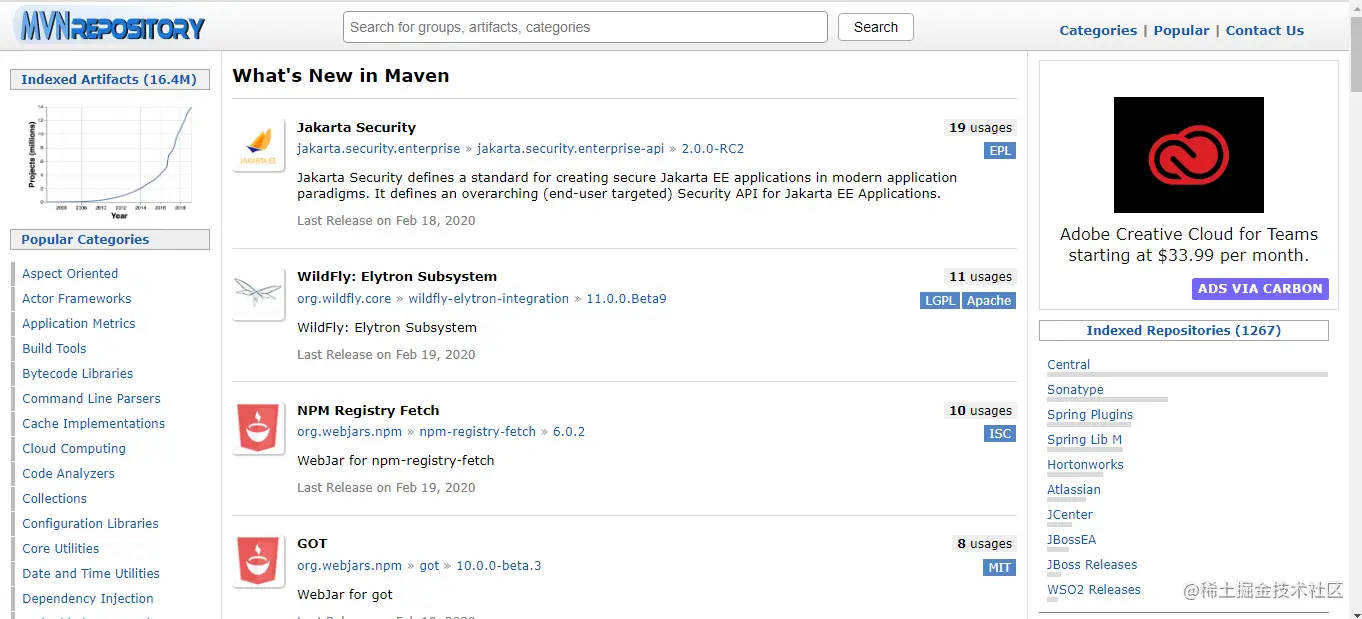Open the Jakarta Security artifact icon
1362x619 pixels.
click(x=259, y=146)
